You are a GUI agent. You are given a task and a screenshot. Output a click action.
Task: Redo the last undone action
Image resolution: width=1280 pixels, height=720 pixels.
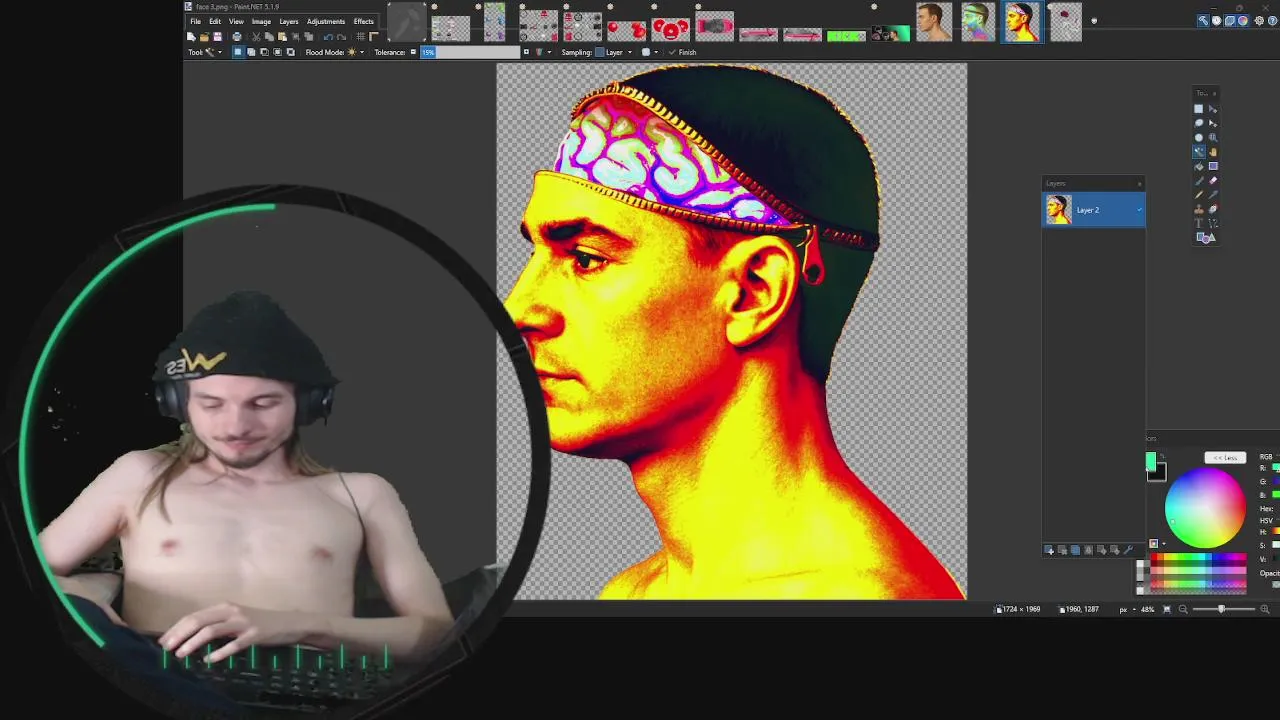(x=341, y=37)
